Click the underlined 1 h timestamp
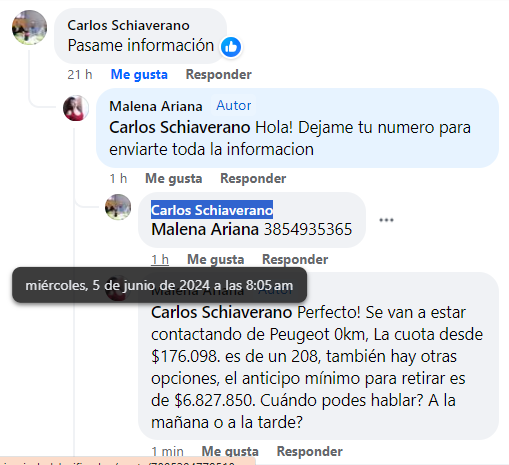The image size is (509, 465). coord(160,260)
